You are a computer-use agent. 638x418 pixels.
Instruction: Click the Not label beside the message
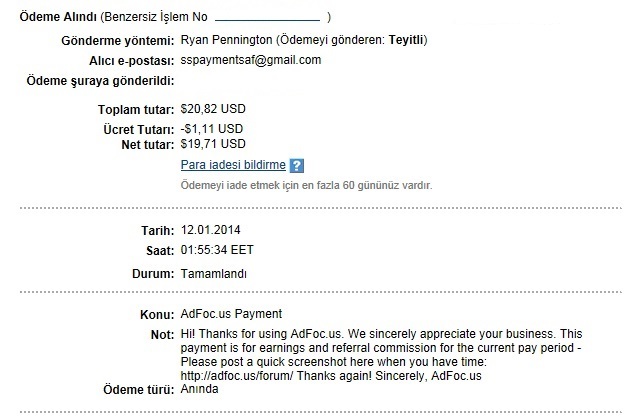[162, 335]
